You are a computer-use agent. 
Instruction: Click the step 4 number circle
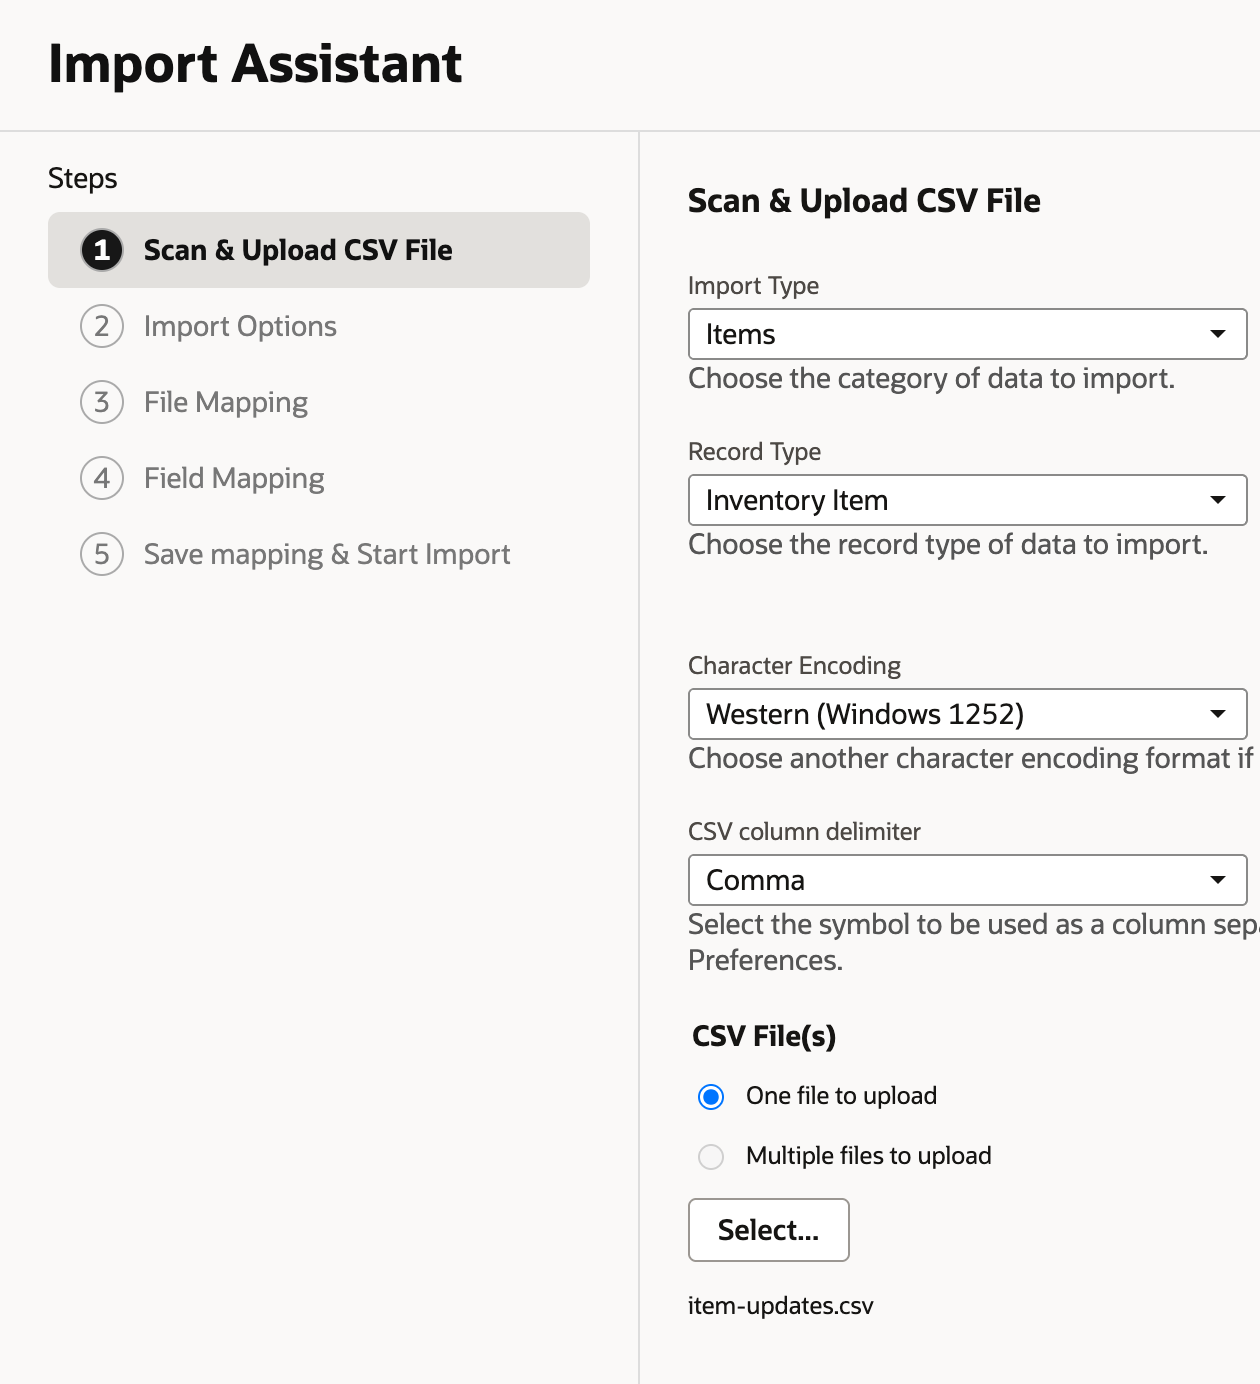coord(102,478)
